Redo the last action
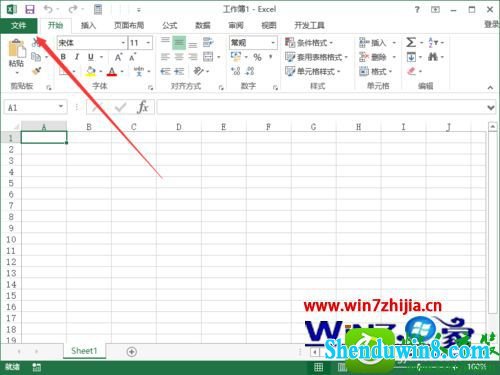This screenshot has width=500, height=375. point(73,9)
